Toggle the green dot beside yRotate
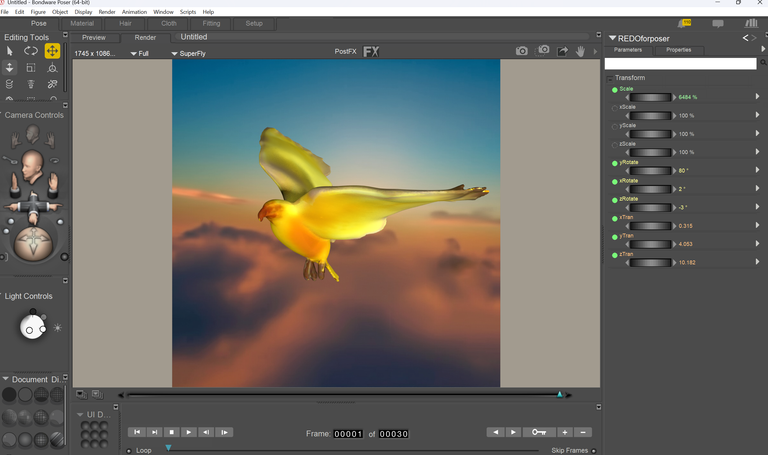This screenshot has width=768, height=455. pyautogui.click(x=615, y=164)
